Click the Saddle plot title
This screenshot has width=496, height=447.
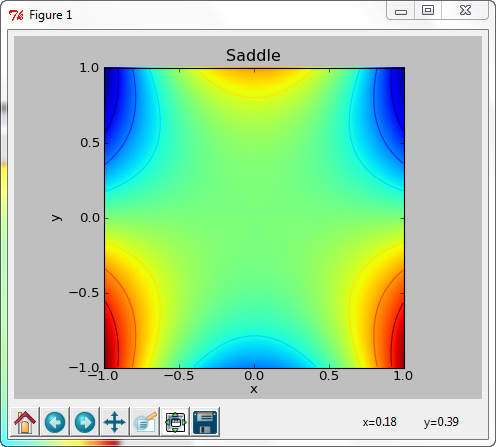tap(253, 55)
